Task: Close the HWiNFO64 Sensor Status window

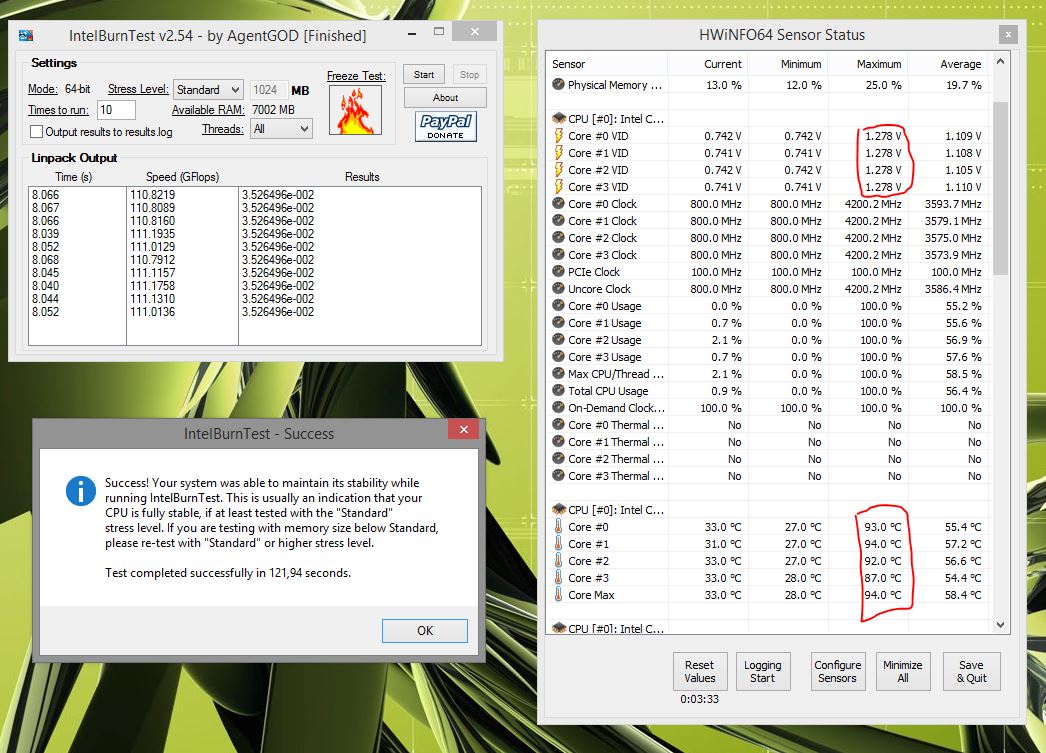Action: pos(1008,34)
